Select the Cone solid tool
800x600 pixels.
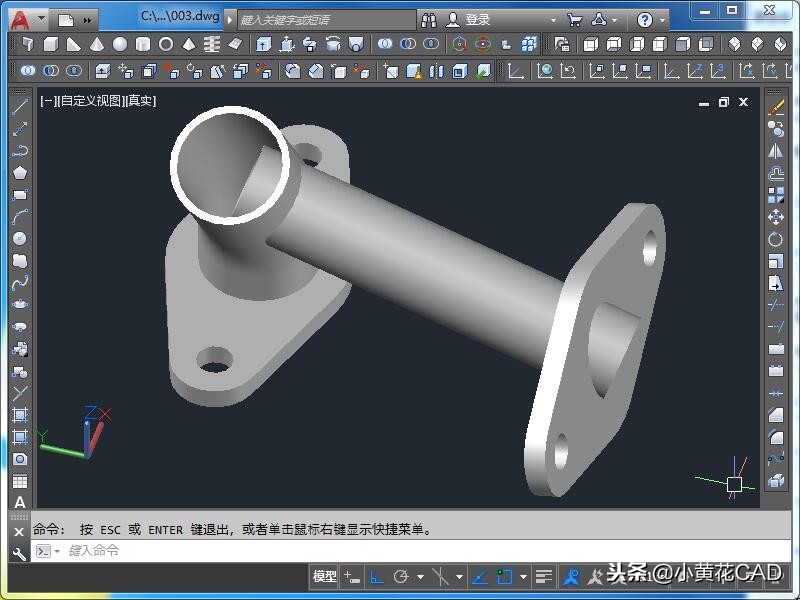(96, 44)
